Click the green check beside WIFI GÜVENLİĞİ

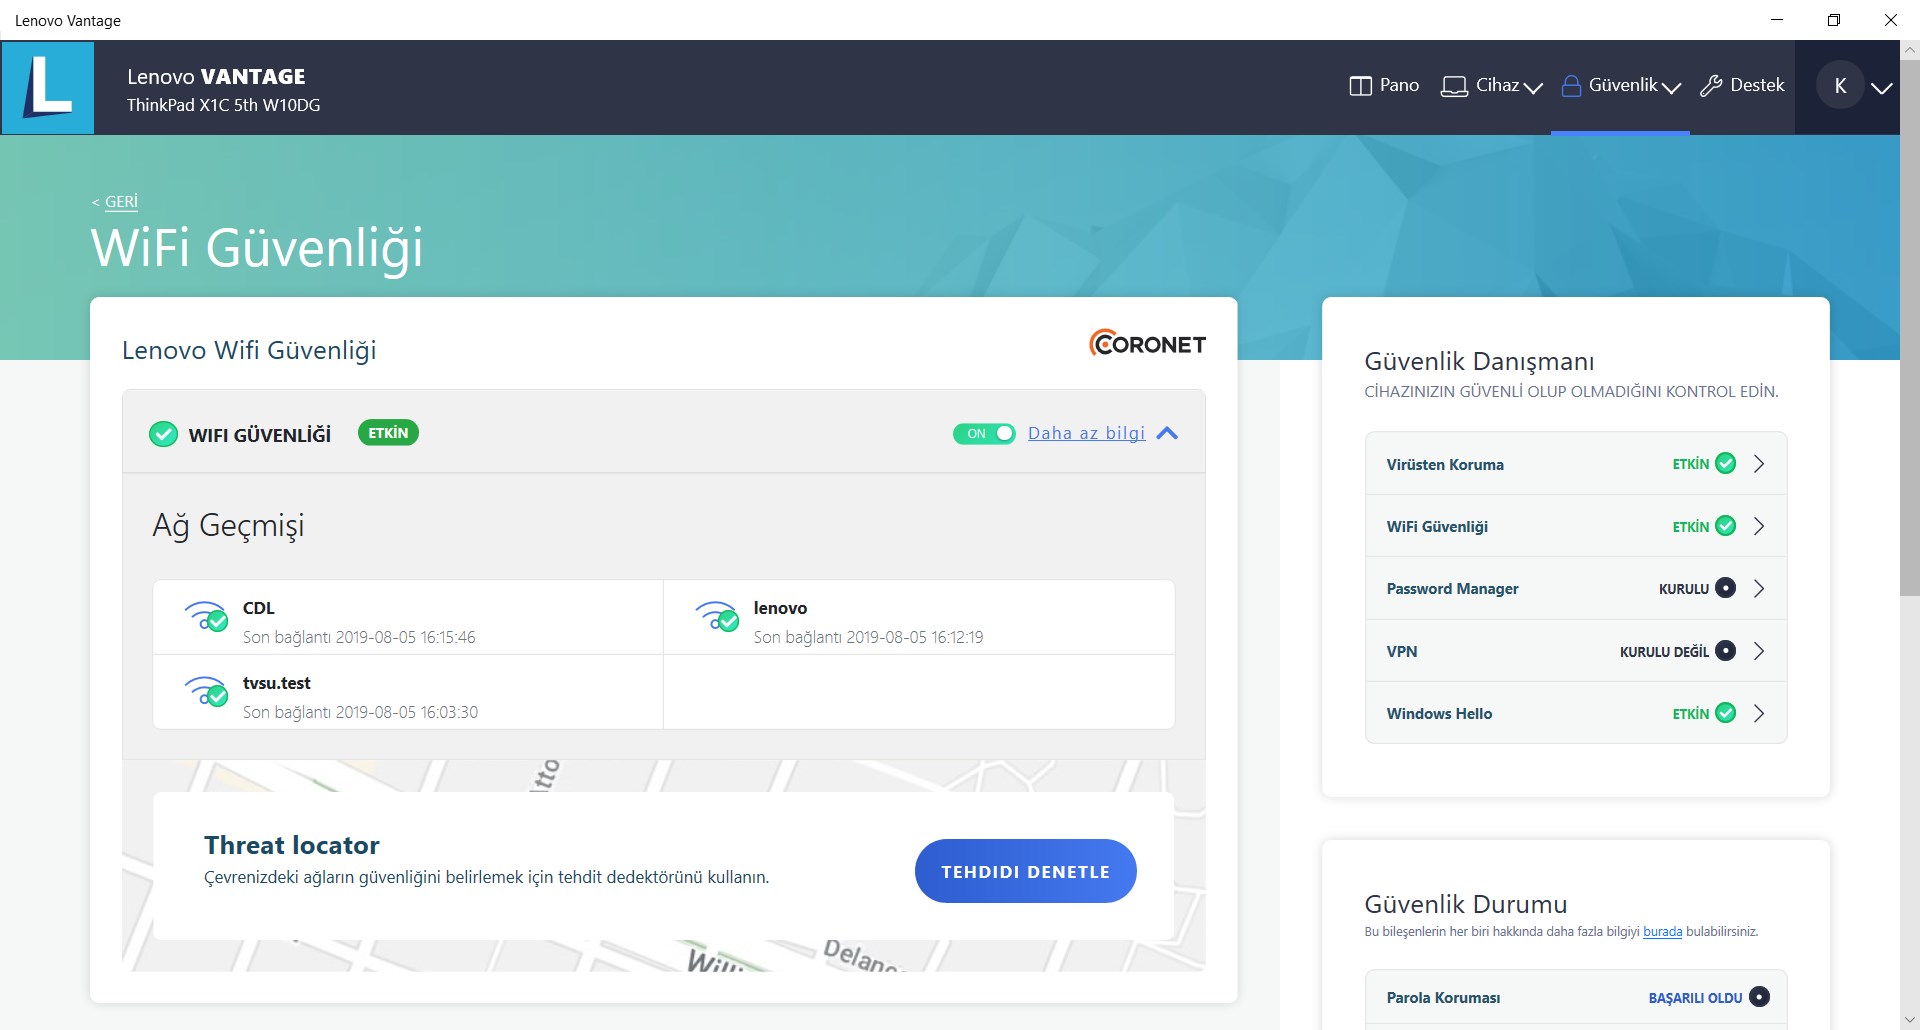tap(163, 435)
